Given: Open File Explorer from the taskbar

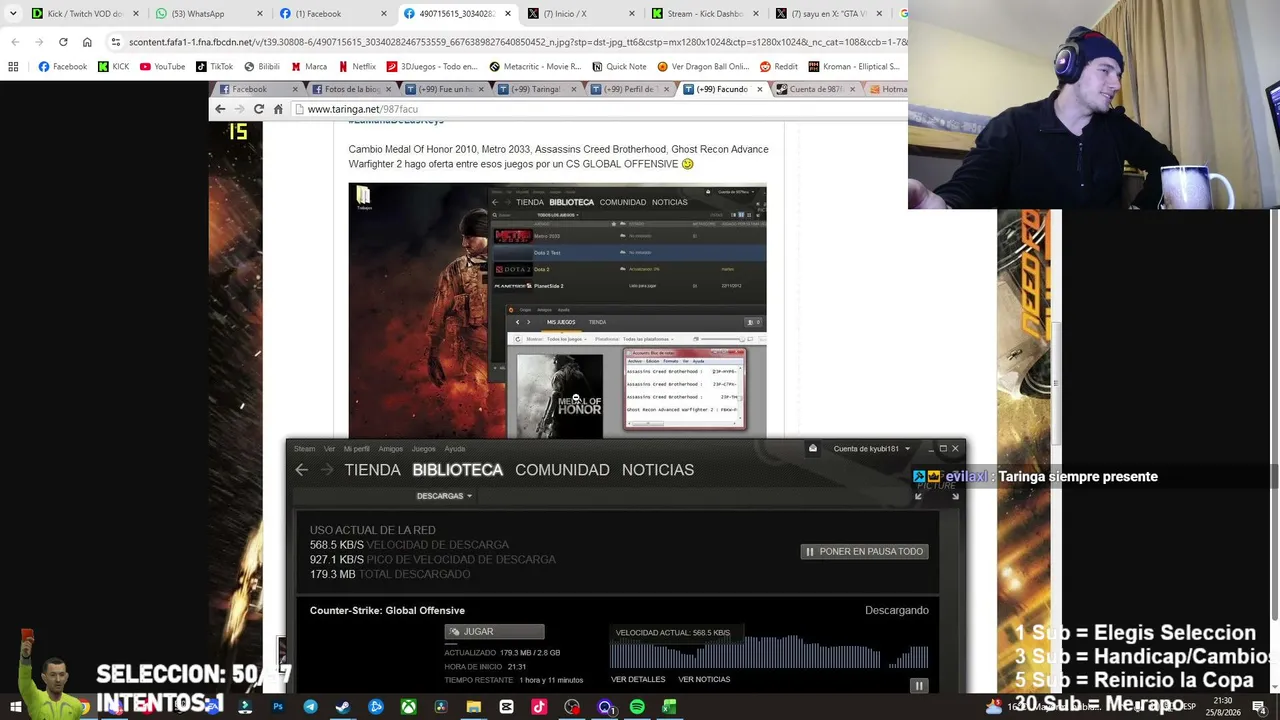Looking at the screenshot, I should click(x=474, y=707).
